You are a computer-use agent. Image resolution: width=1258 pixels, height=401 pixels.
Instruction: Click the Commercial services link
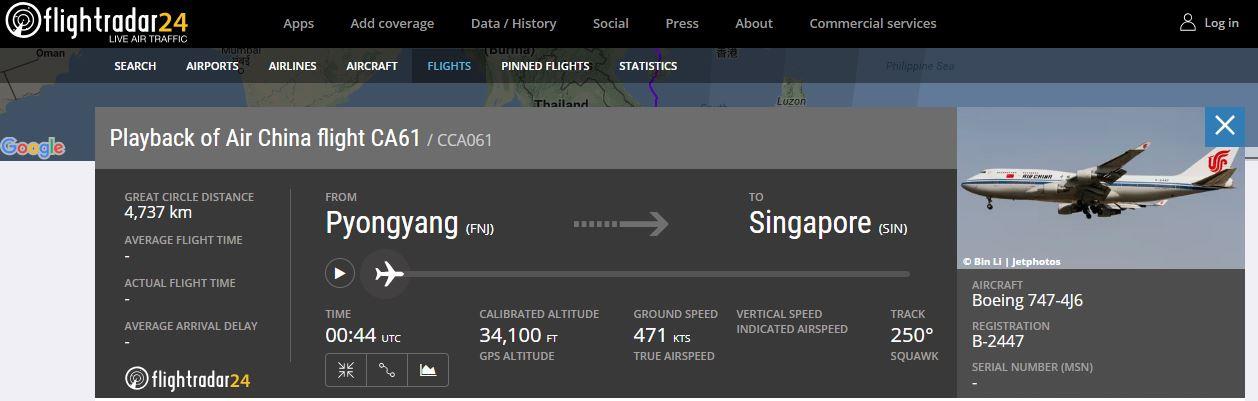(x=873, y=23)
